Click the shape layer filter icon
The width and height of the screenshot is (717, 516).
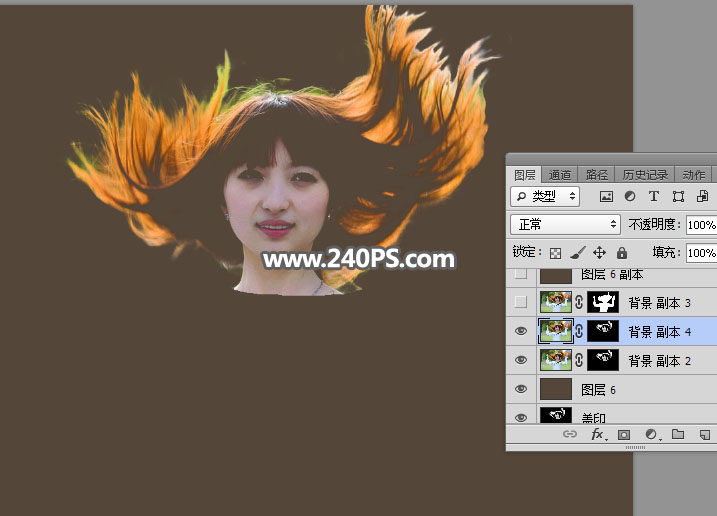click(678, 196)
